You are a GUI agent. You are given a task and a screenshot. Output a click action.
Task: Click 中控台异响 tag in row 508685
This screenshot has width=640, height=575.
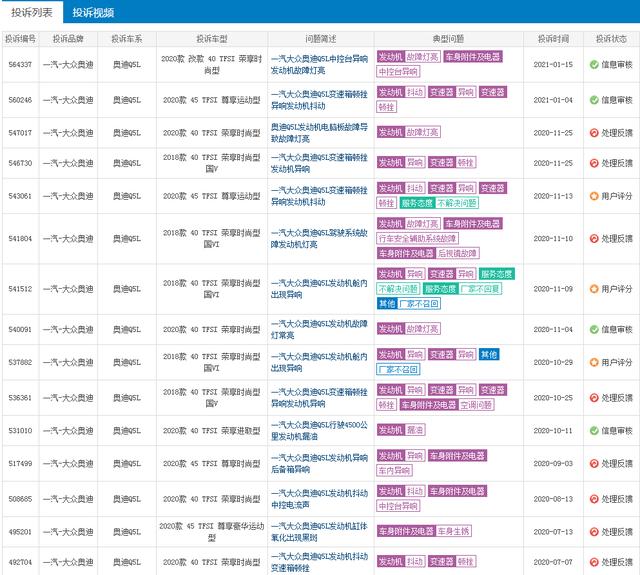tap(398, 506)
